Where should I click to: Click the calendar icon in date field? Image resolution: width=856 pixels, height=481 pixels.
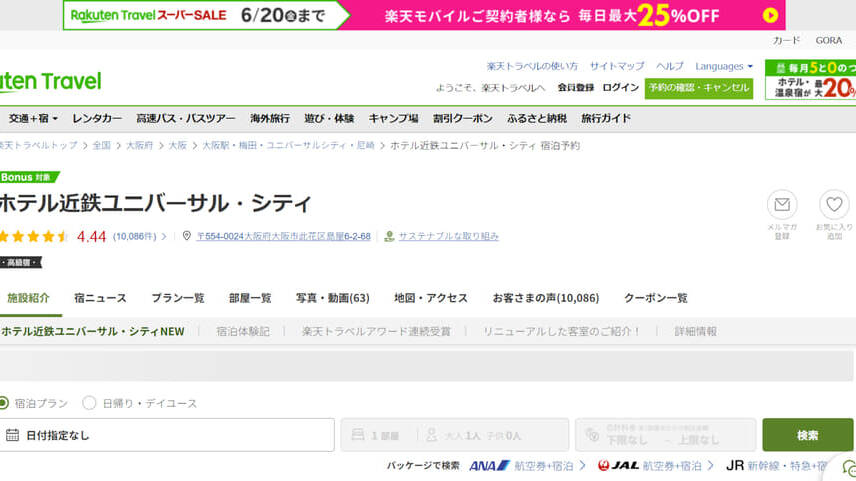coord(13,435)
